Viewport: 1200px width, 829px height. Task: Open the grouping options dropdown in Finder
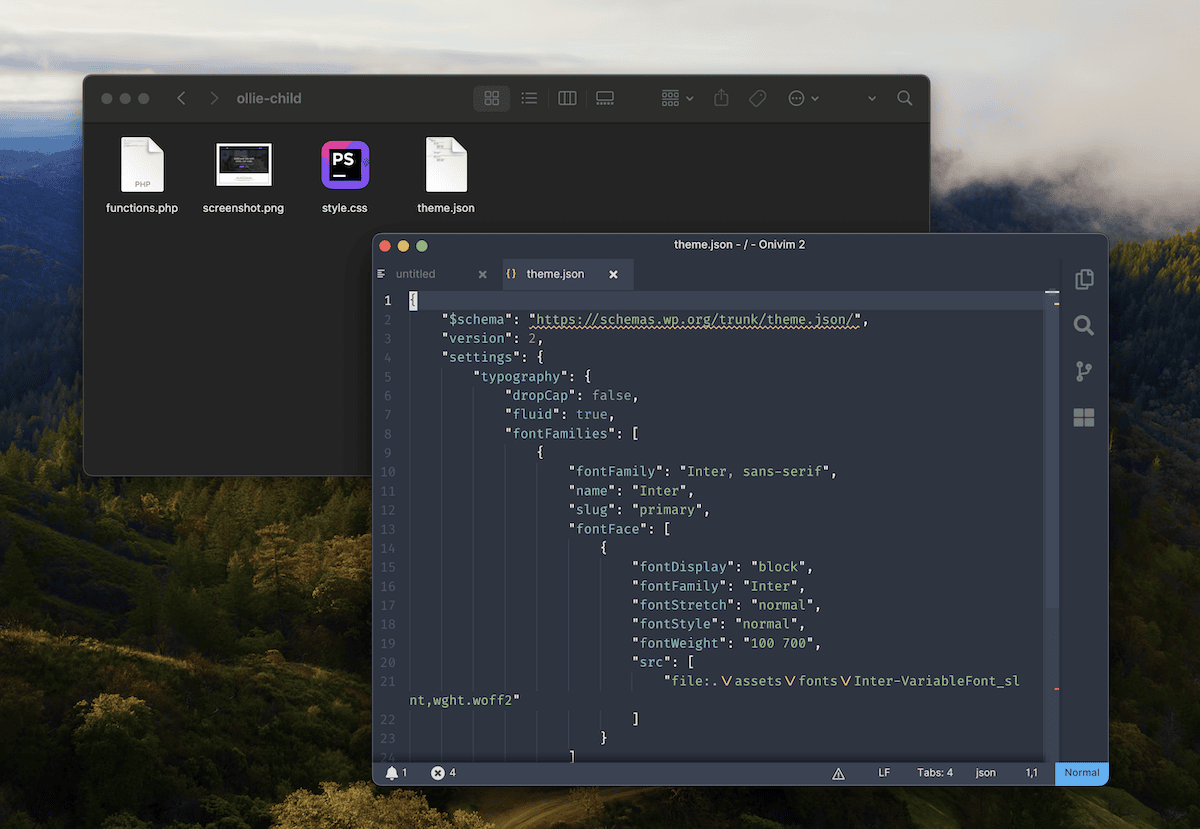[x=675, y=98]
